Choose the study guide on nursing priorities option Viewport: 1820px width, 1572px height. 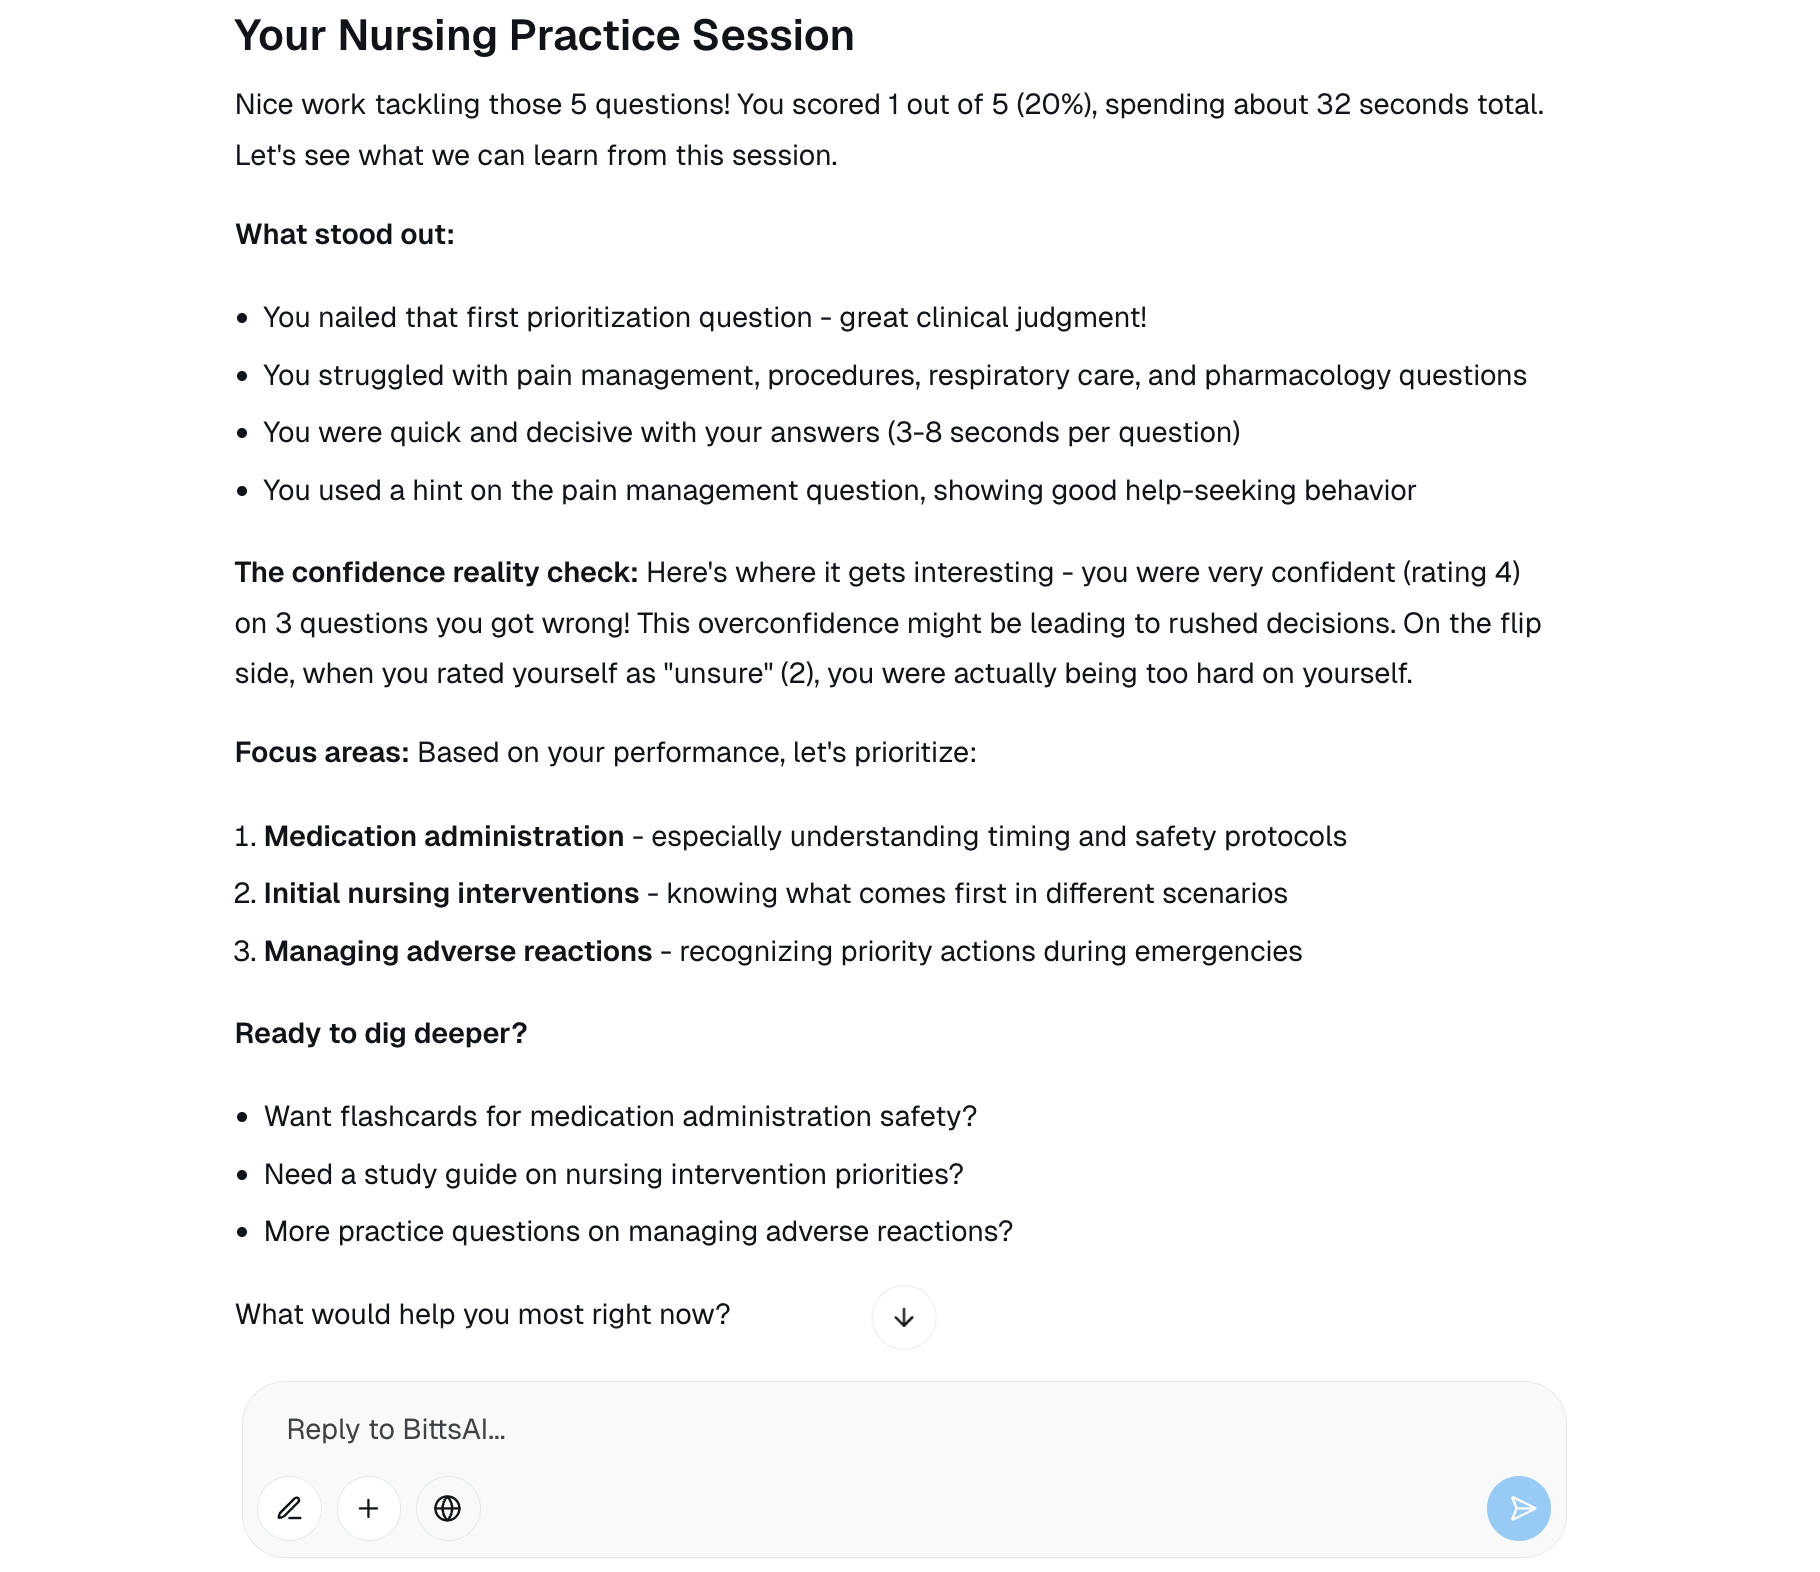[613, 1174]
